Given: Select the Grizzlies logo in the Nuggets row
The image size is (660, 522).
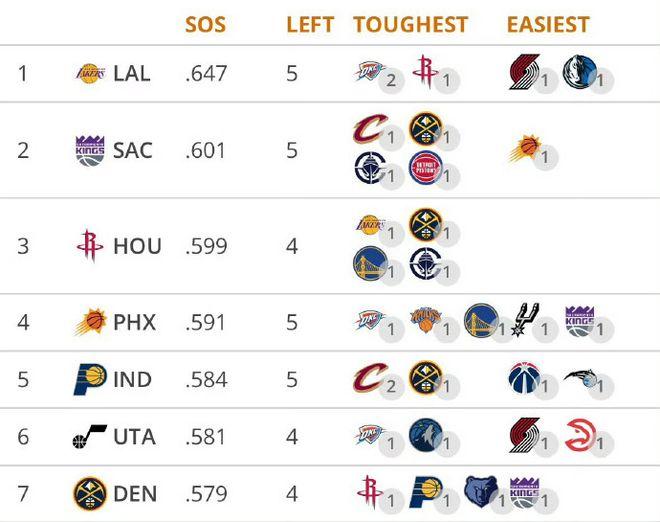Looking at the screenshot, I should pos(482,492).
